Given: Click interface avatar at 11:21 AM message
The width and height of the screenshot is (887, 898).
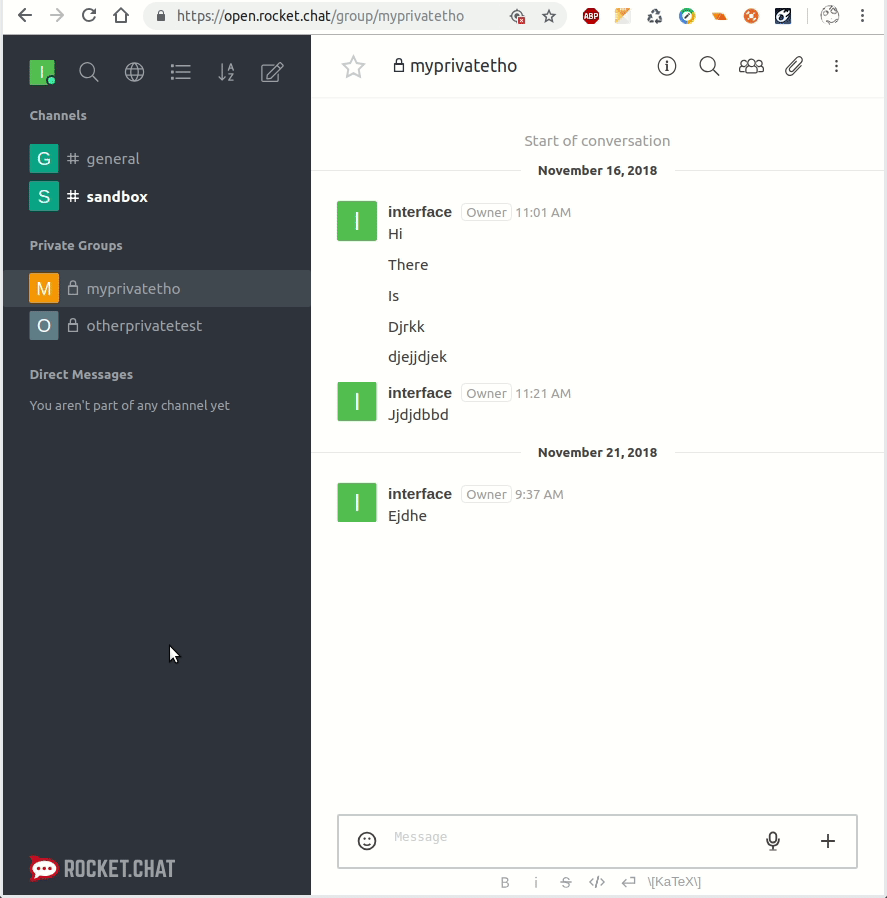Looking at the screenshot, I should tap(357, 401).
